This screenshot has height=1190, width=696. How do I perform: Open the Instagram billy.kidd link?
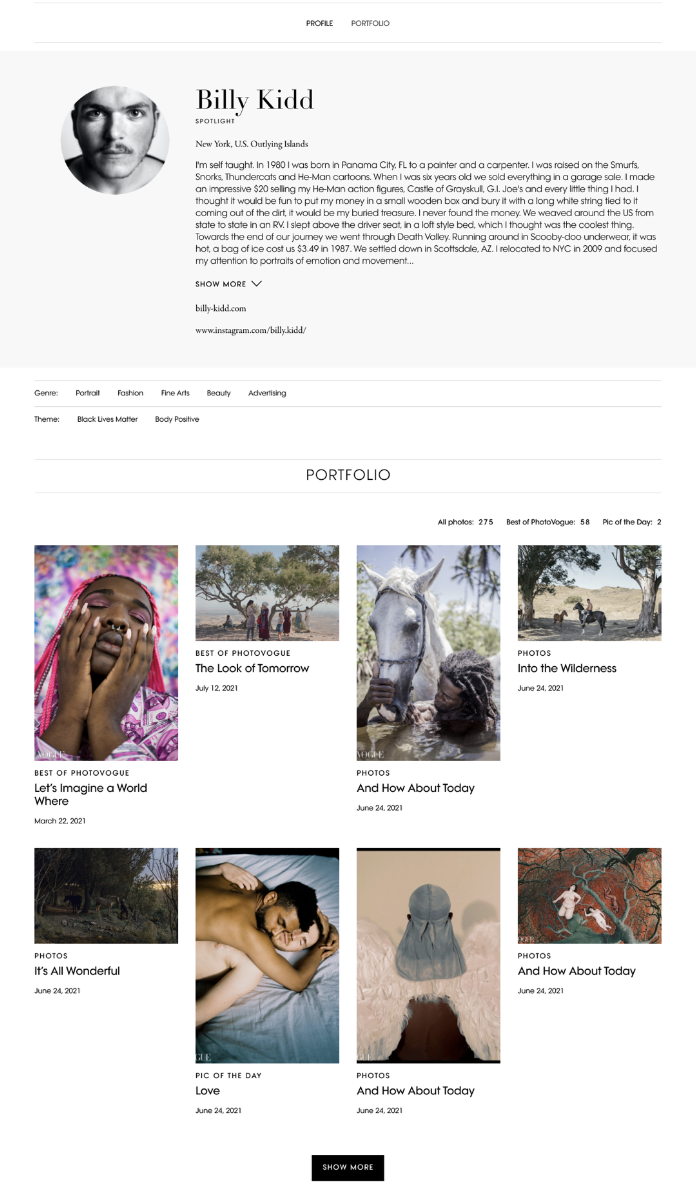pyautogui.click(x=250, y=330)
